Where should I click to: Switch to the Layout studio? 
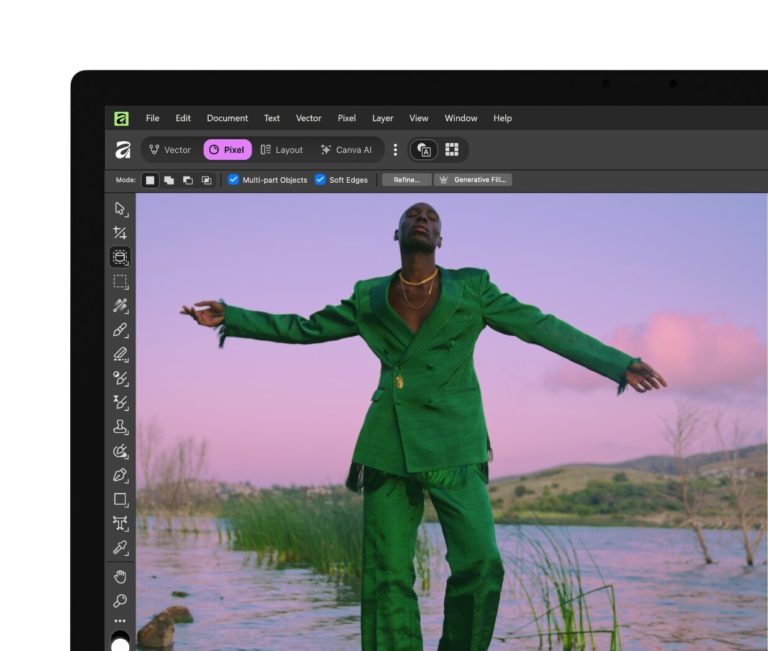[x=282, y=150]
